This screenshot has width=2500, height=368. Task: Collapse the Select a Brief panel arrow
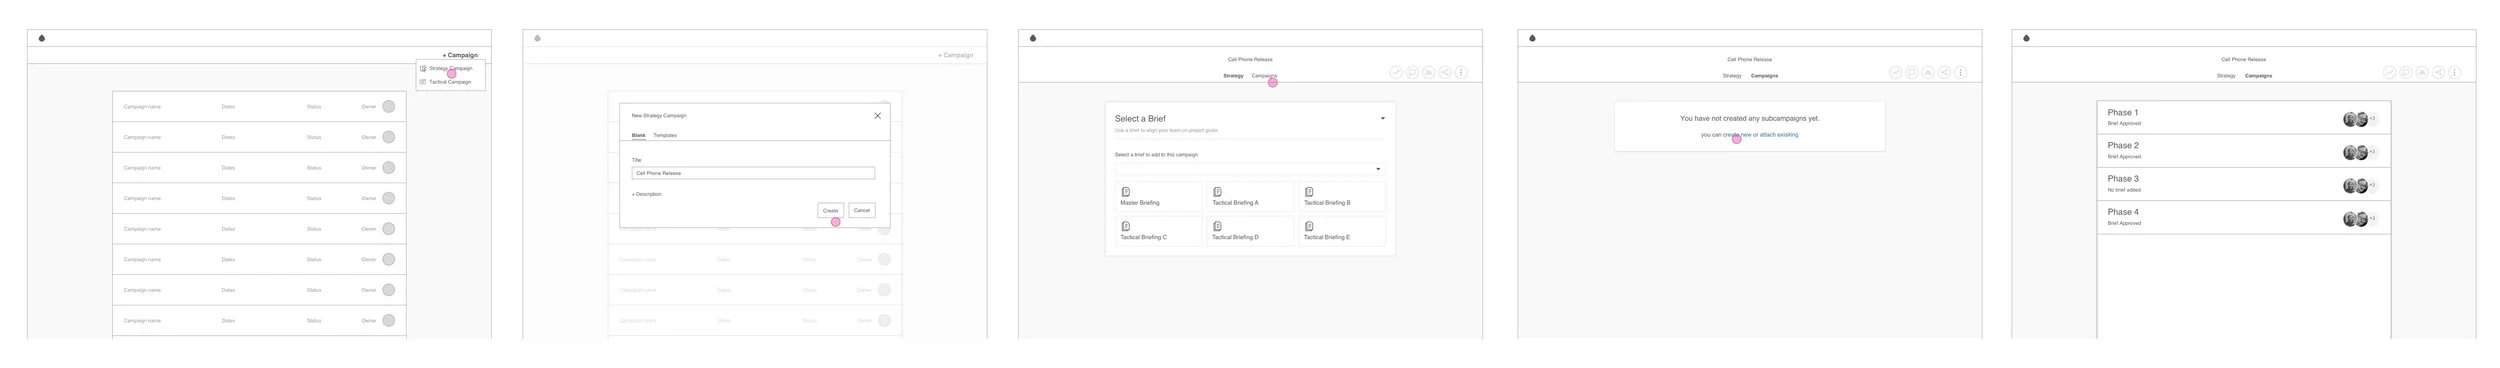click(x=1383, y=119)
